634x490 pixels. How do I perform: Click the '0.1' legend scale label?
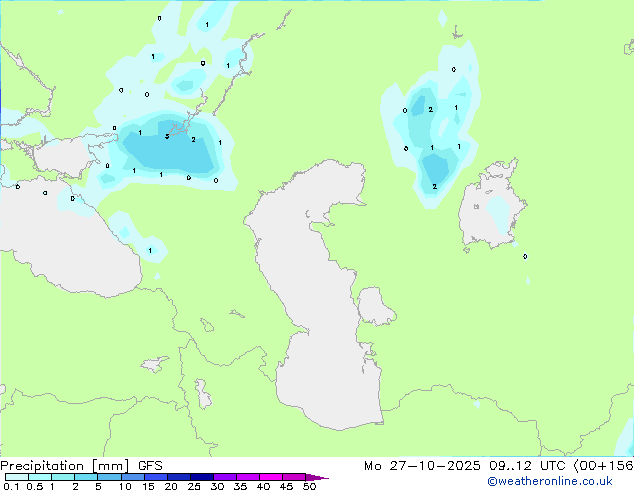coord(11,486)
